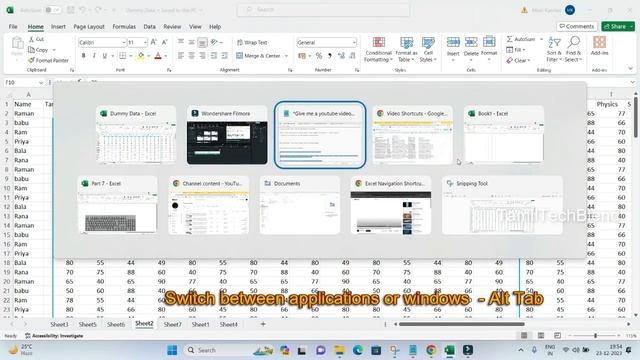The height and width of the screenshot is (360, 640).
Task: Toggle Italic formatting in ribbon
Action: pos(94,56)
